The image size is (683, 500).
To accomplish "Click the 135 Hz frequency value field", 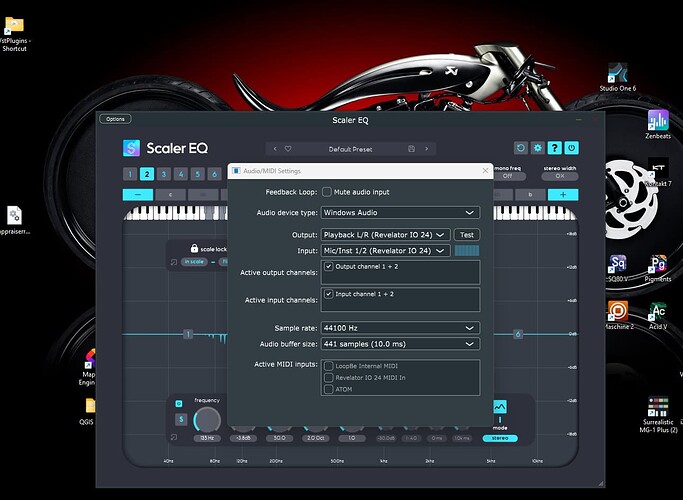I will coord(207,438).
